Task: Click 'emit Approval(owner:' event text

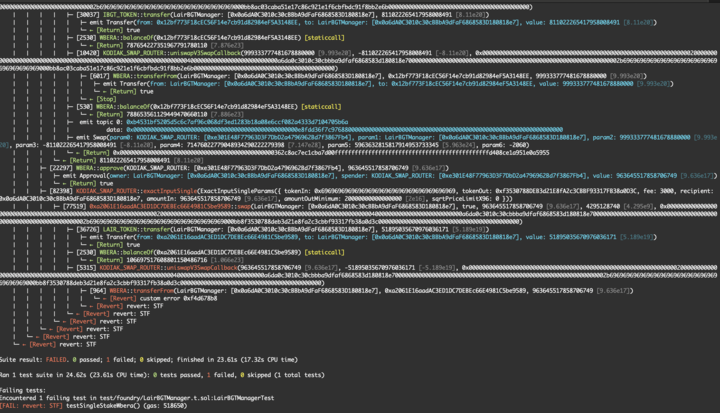Action: (x=96, y=175)
